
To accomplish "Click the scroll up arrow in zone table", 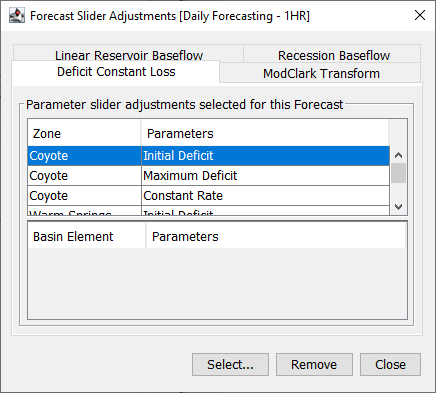I will (398, 155).
